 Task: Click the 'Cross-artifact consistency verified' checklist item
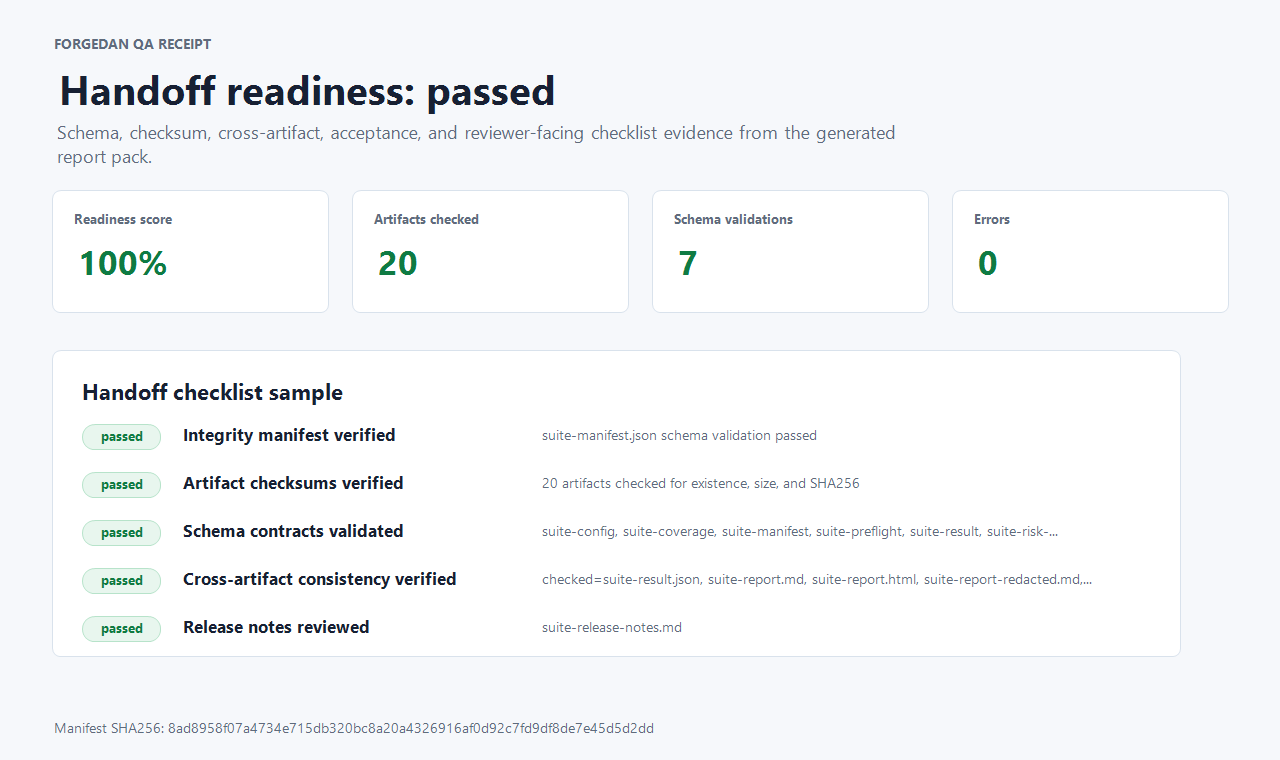pos(319,579)
